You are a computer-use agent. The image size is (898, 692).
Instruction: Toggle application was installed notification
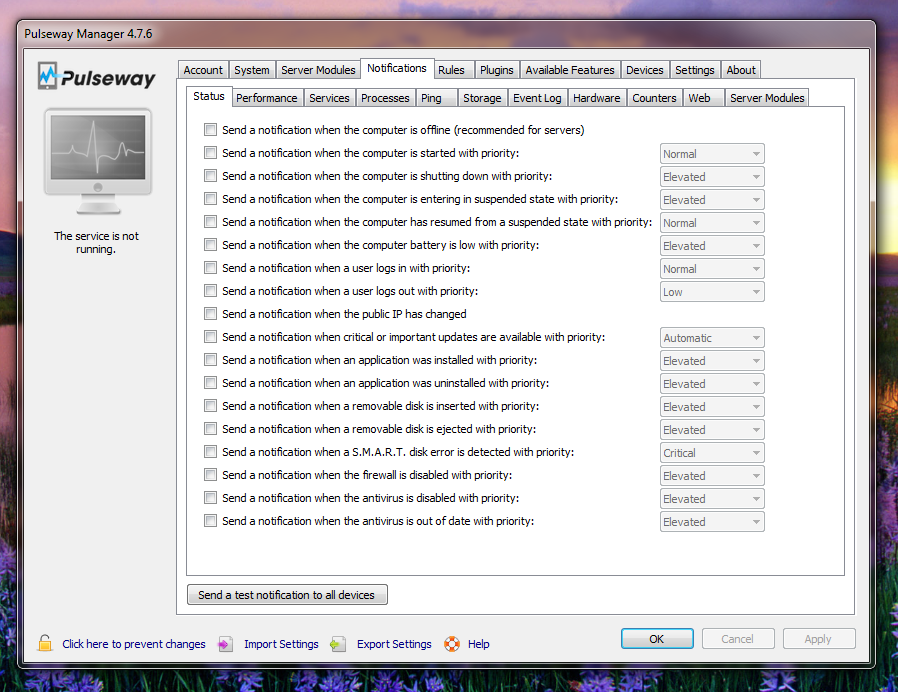[211, 359]
